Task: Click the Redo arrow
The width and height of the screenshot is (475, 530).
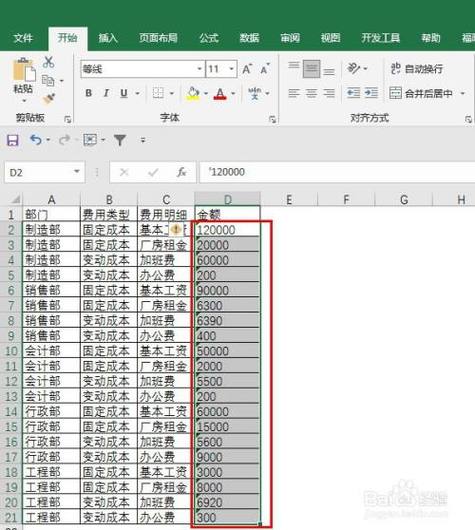Action: [65, 140]
